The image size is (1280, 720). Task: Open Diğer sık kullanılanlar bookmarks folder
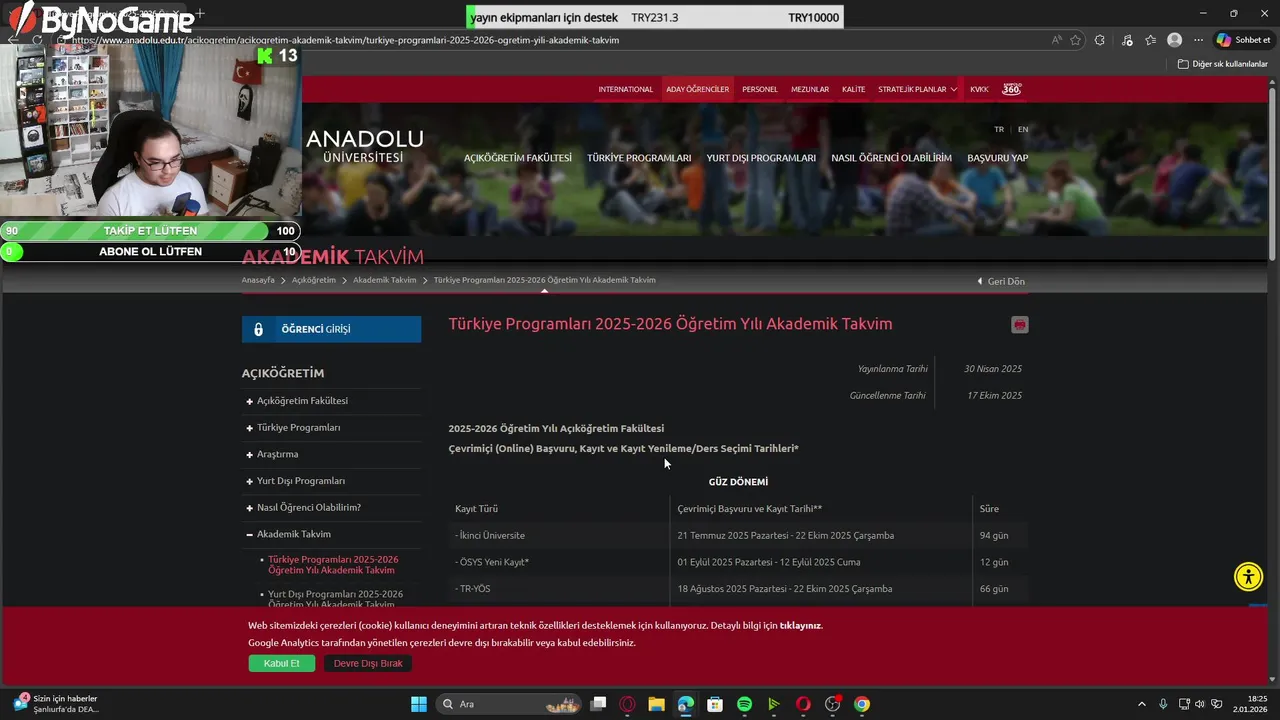[x=1222, y=64]
